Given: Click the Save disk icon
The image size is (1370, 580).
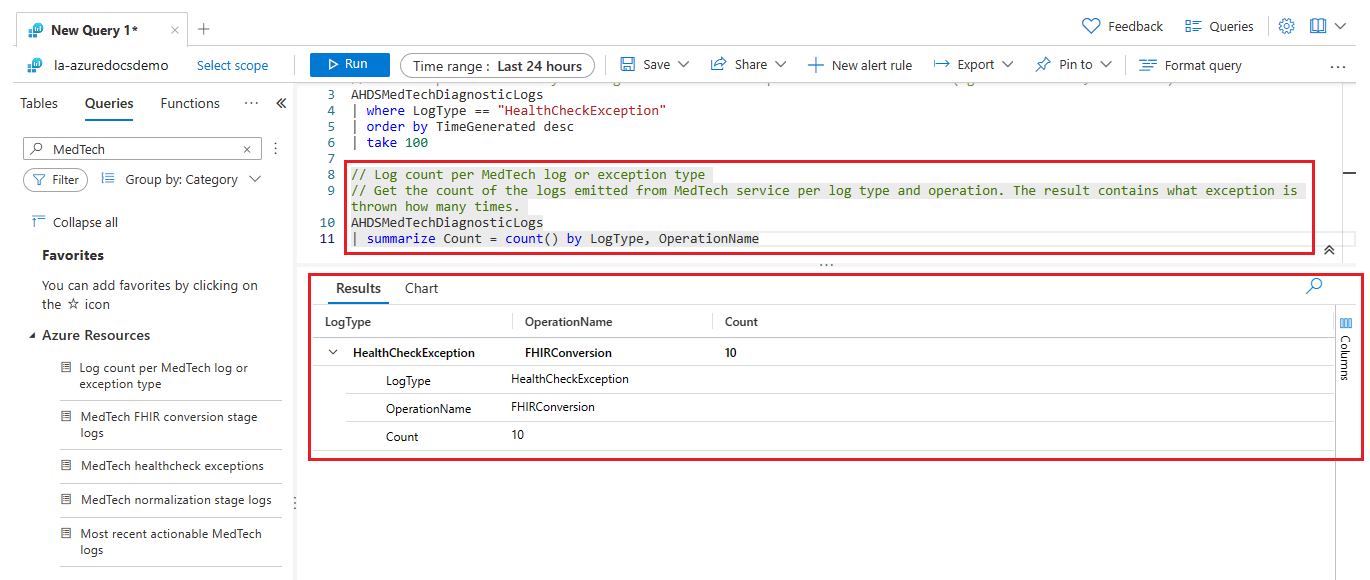Looking at the screenshot, I should coord(628,65).
